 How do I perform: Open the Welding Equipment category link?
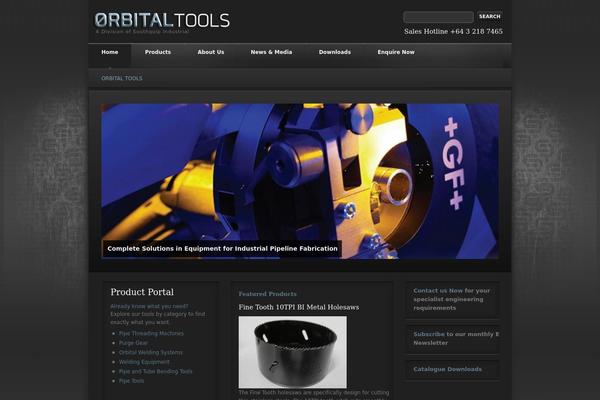pyautogui.click(x=144, y=362)
